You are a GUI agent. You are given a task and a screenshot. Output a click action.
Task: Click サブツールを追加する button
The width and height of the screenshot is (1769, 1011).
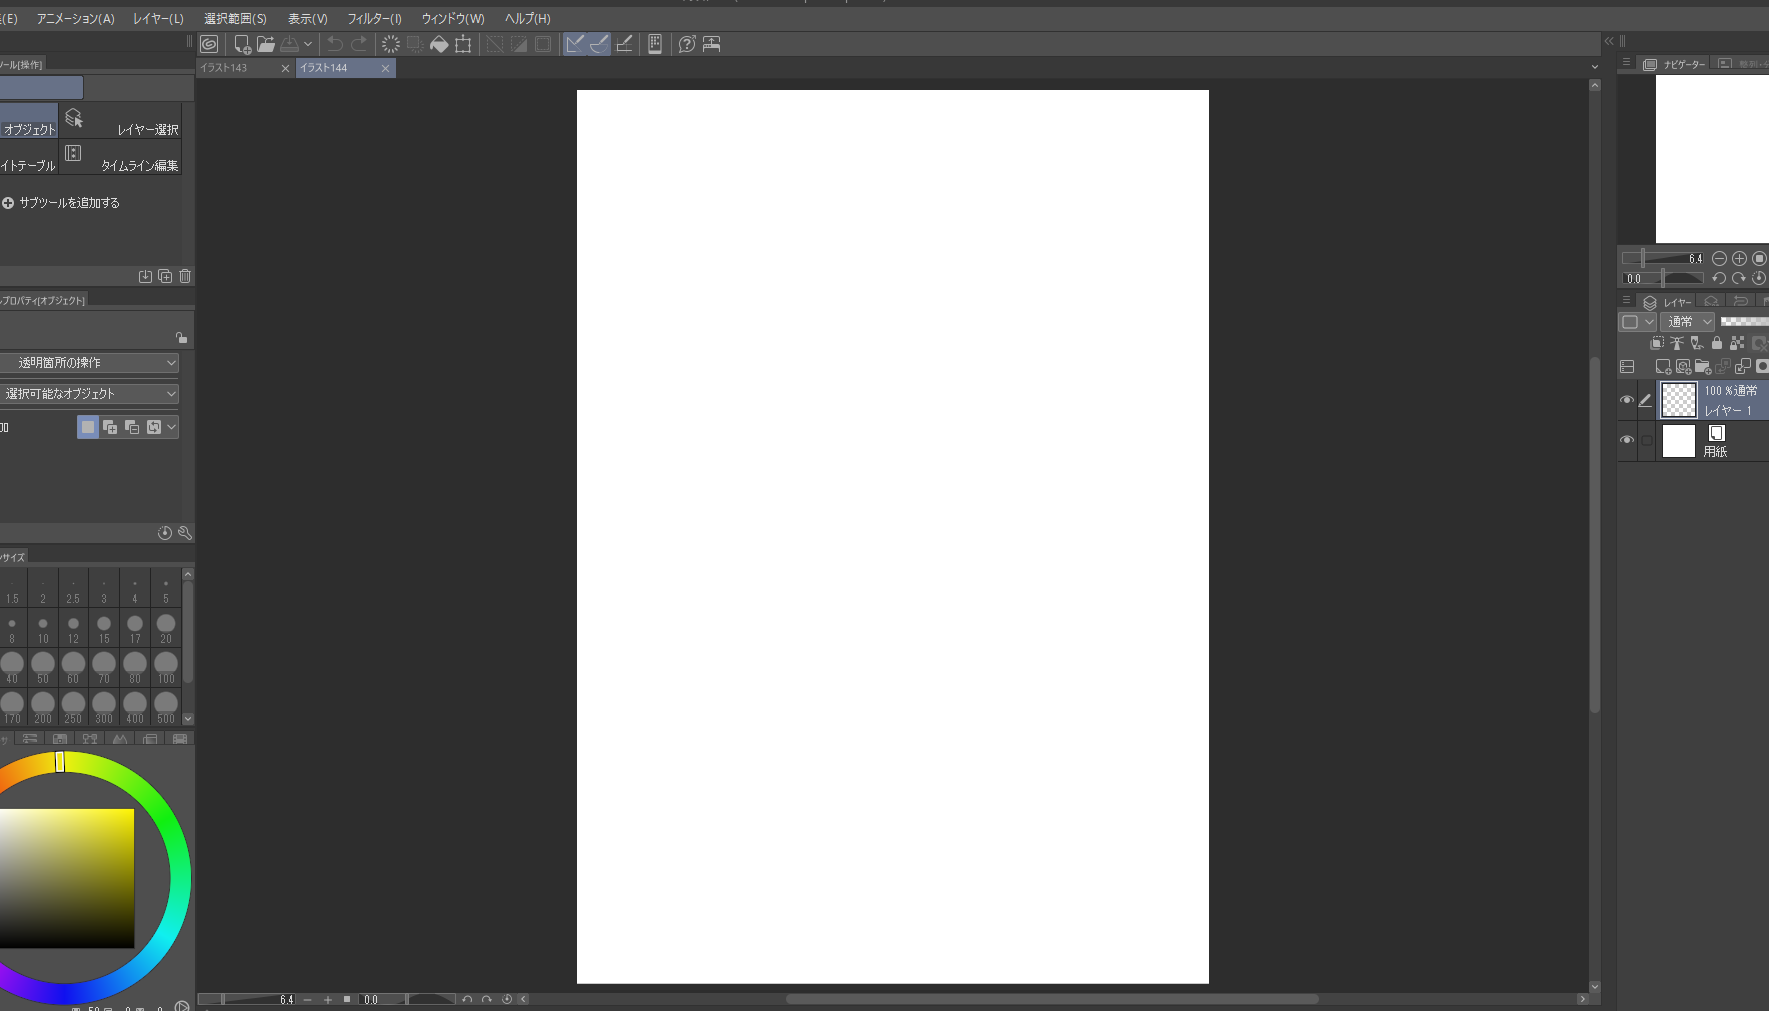(x=61, y=203)
